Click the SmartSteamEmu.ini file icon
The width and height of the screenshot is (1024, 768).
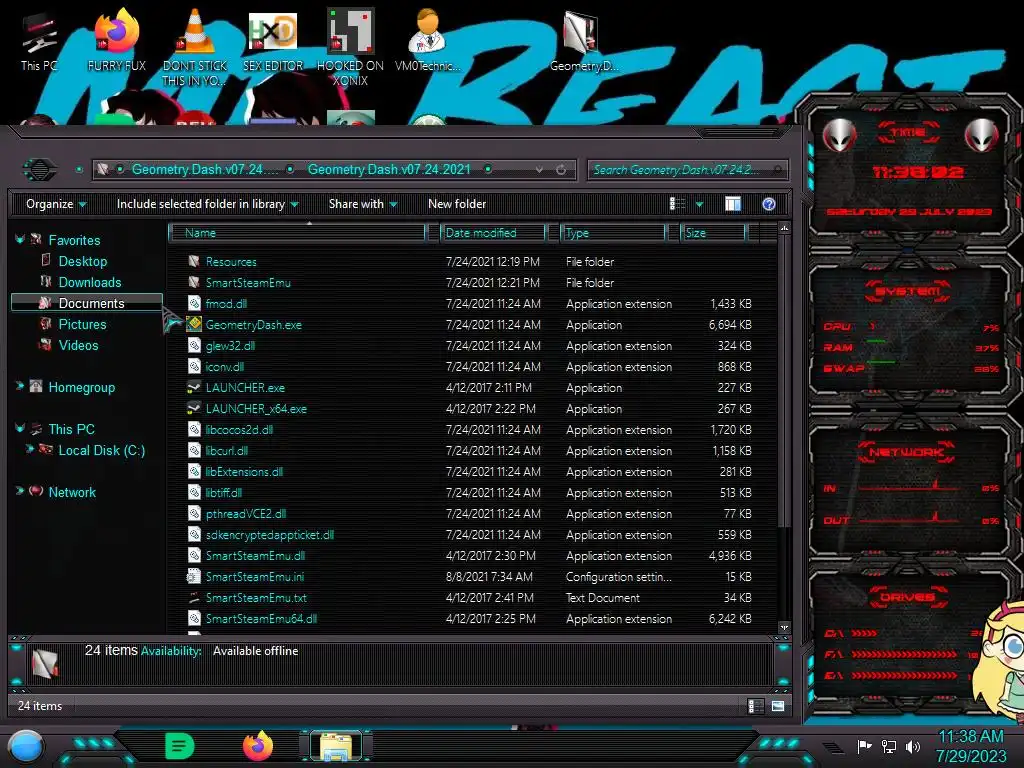point(194,577)
